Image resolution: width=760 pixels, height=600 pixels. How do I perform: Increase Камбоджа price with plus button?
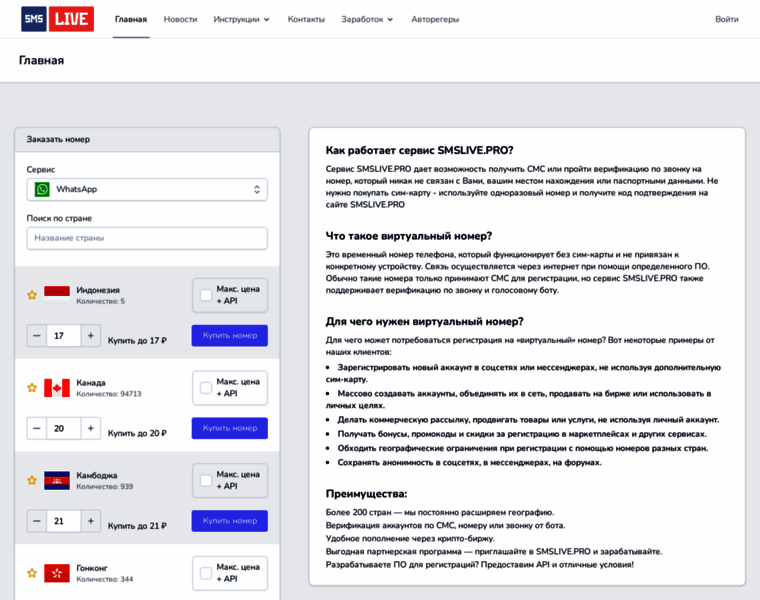91,521
